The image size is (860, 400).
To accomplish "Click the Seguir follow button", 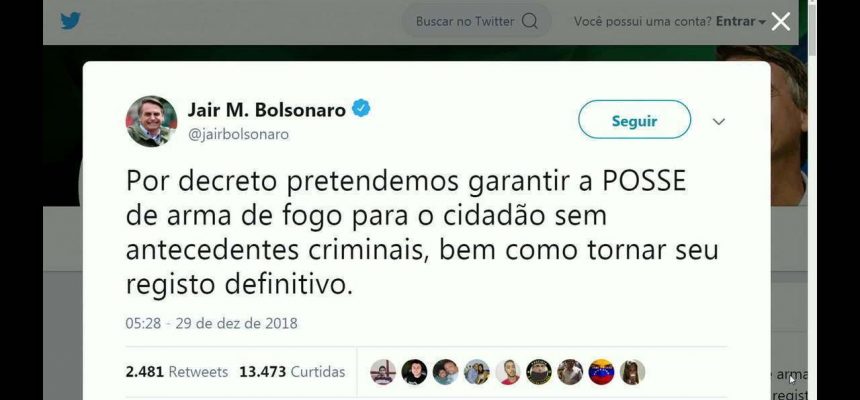I will (635, 120).
